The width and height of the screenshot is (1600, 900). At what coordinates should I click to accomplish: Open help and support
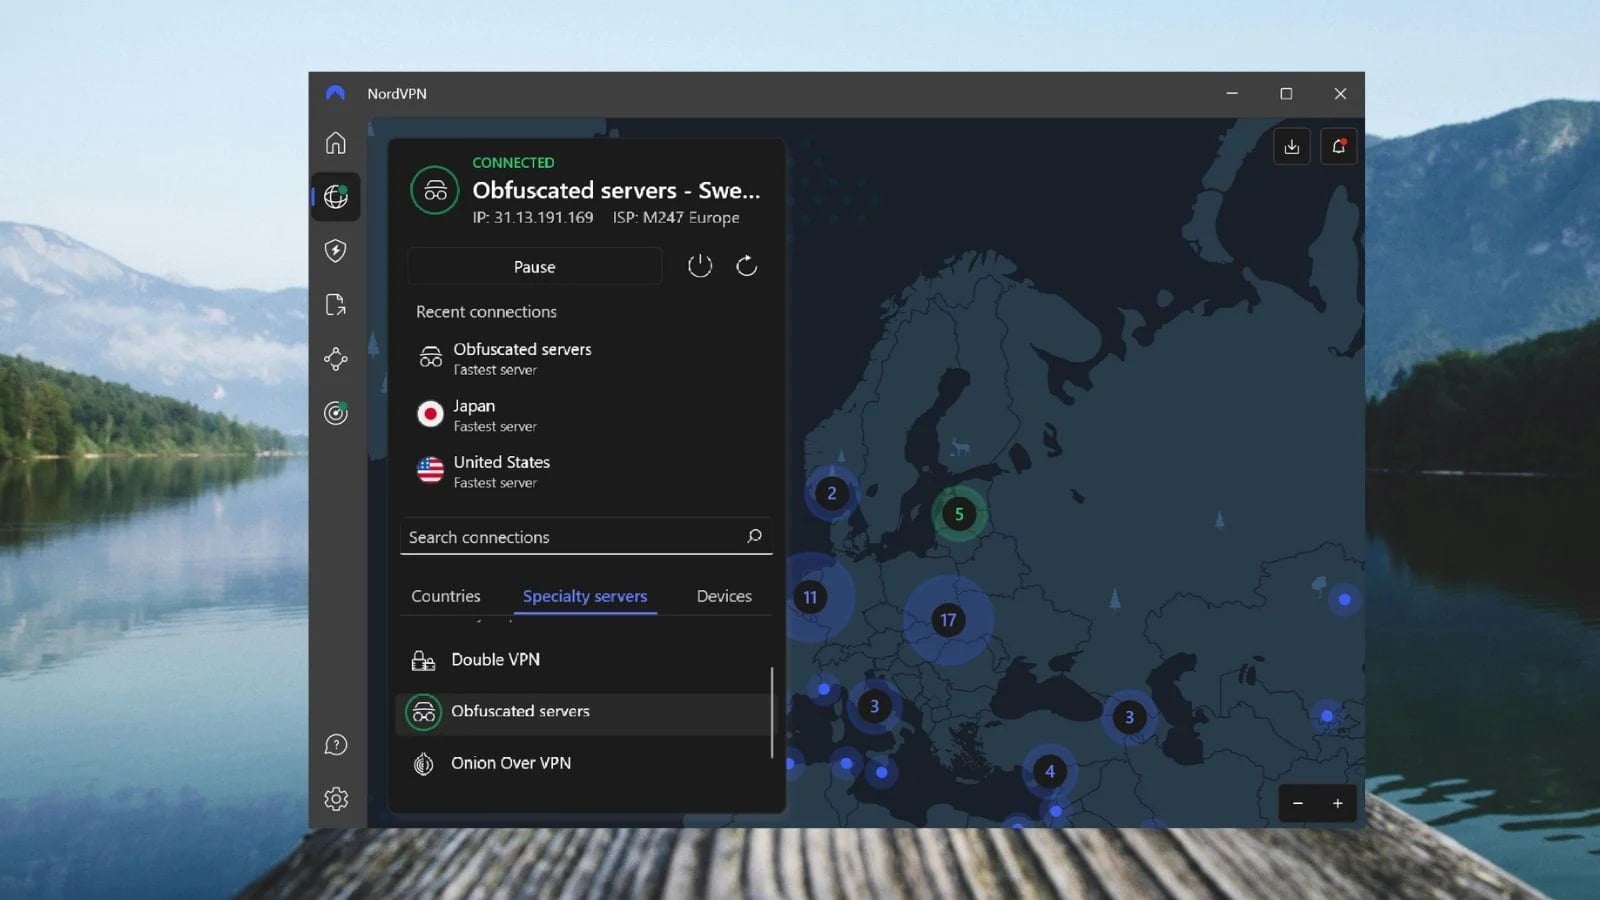coord(335,744)
